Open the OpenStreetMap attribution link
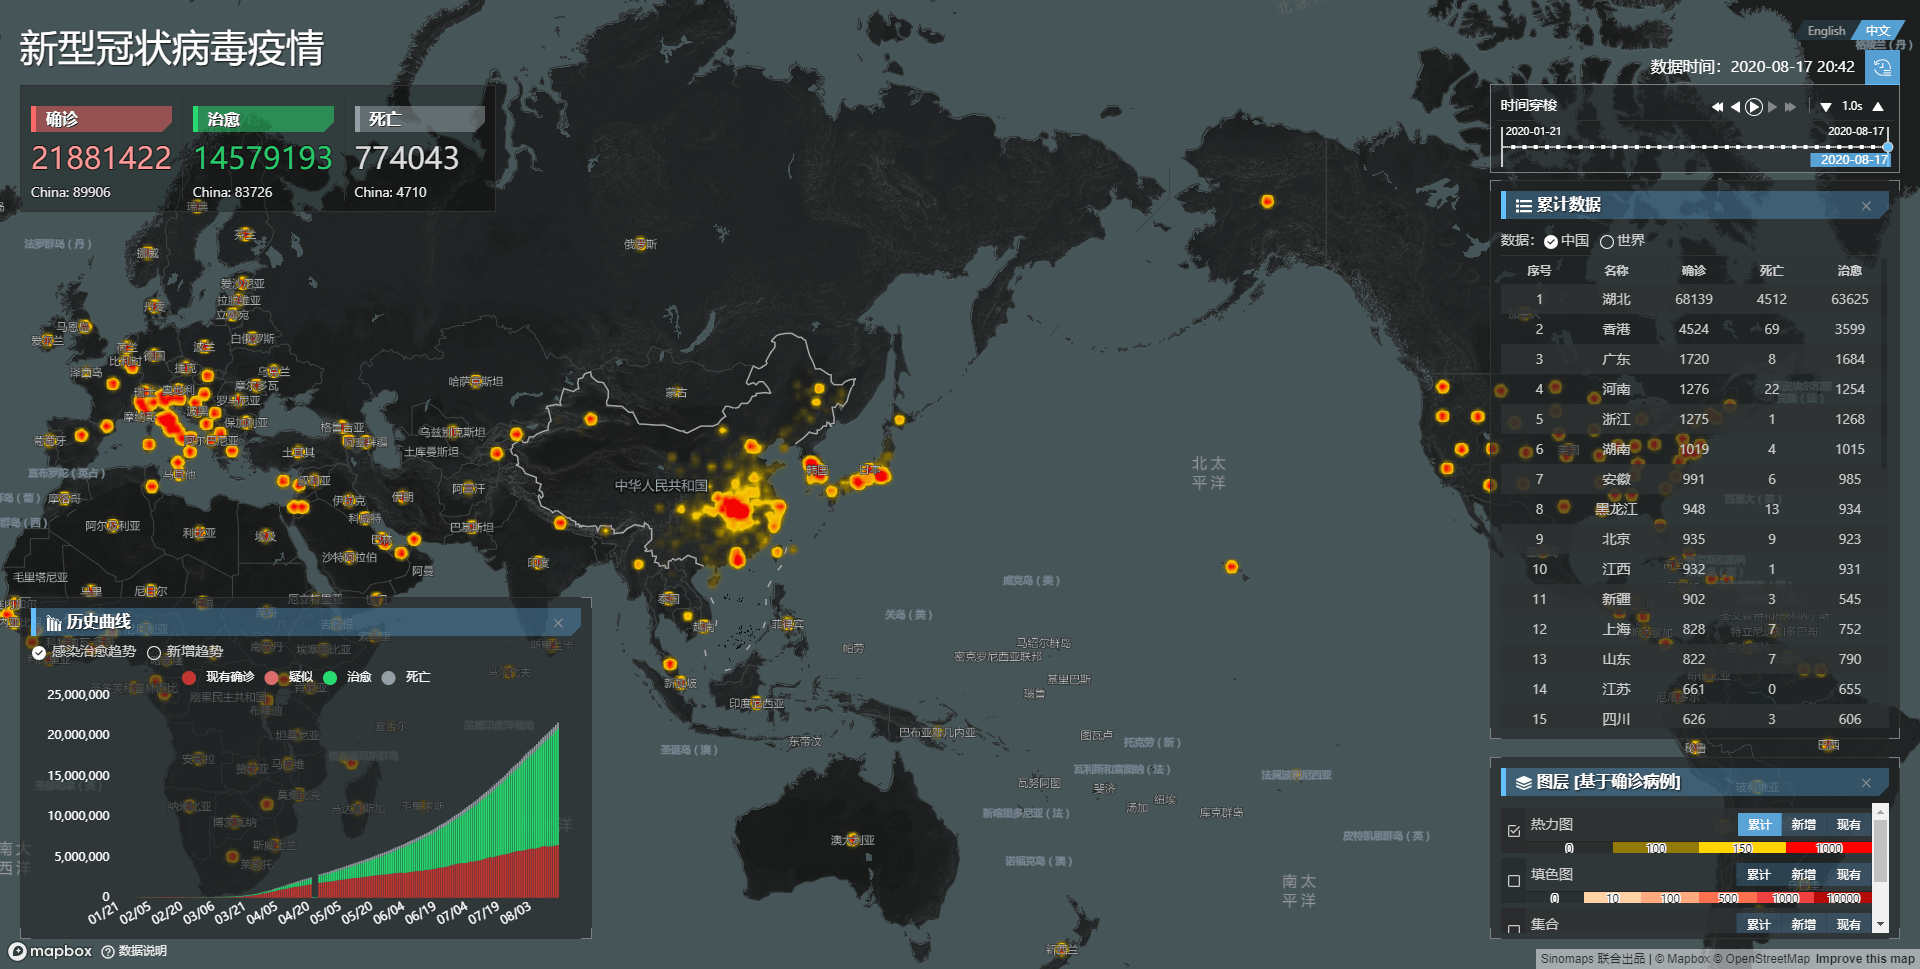The width and height of the screenshot is (1920, 969). 1761,959
